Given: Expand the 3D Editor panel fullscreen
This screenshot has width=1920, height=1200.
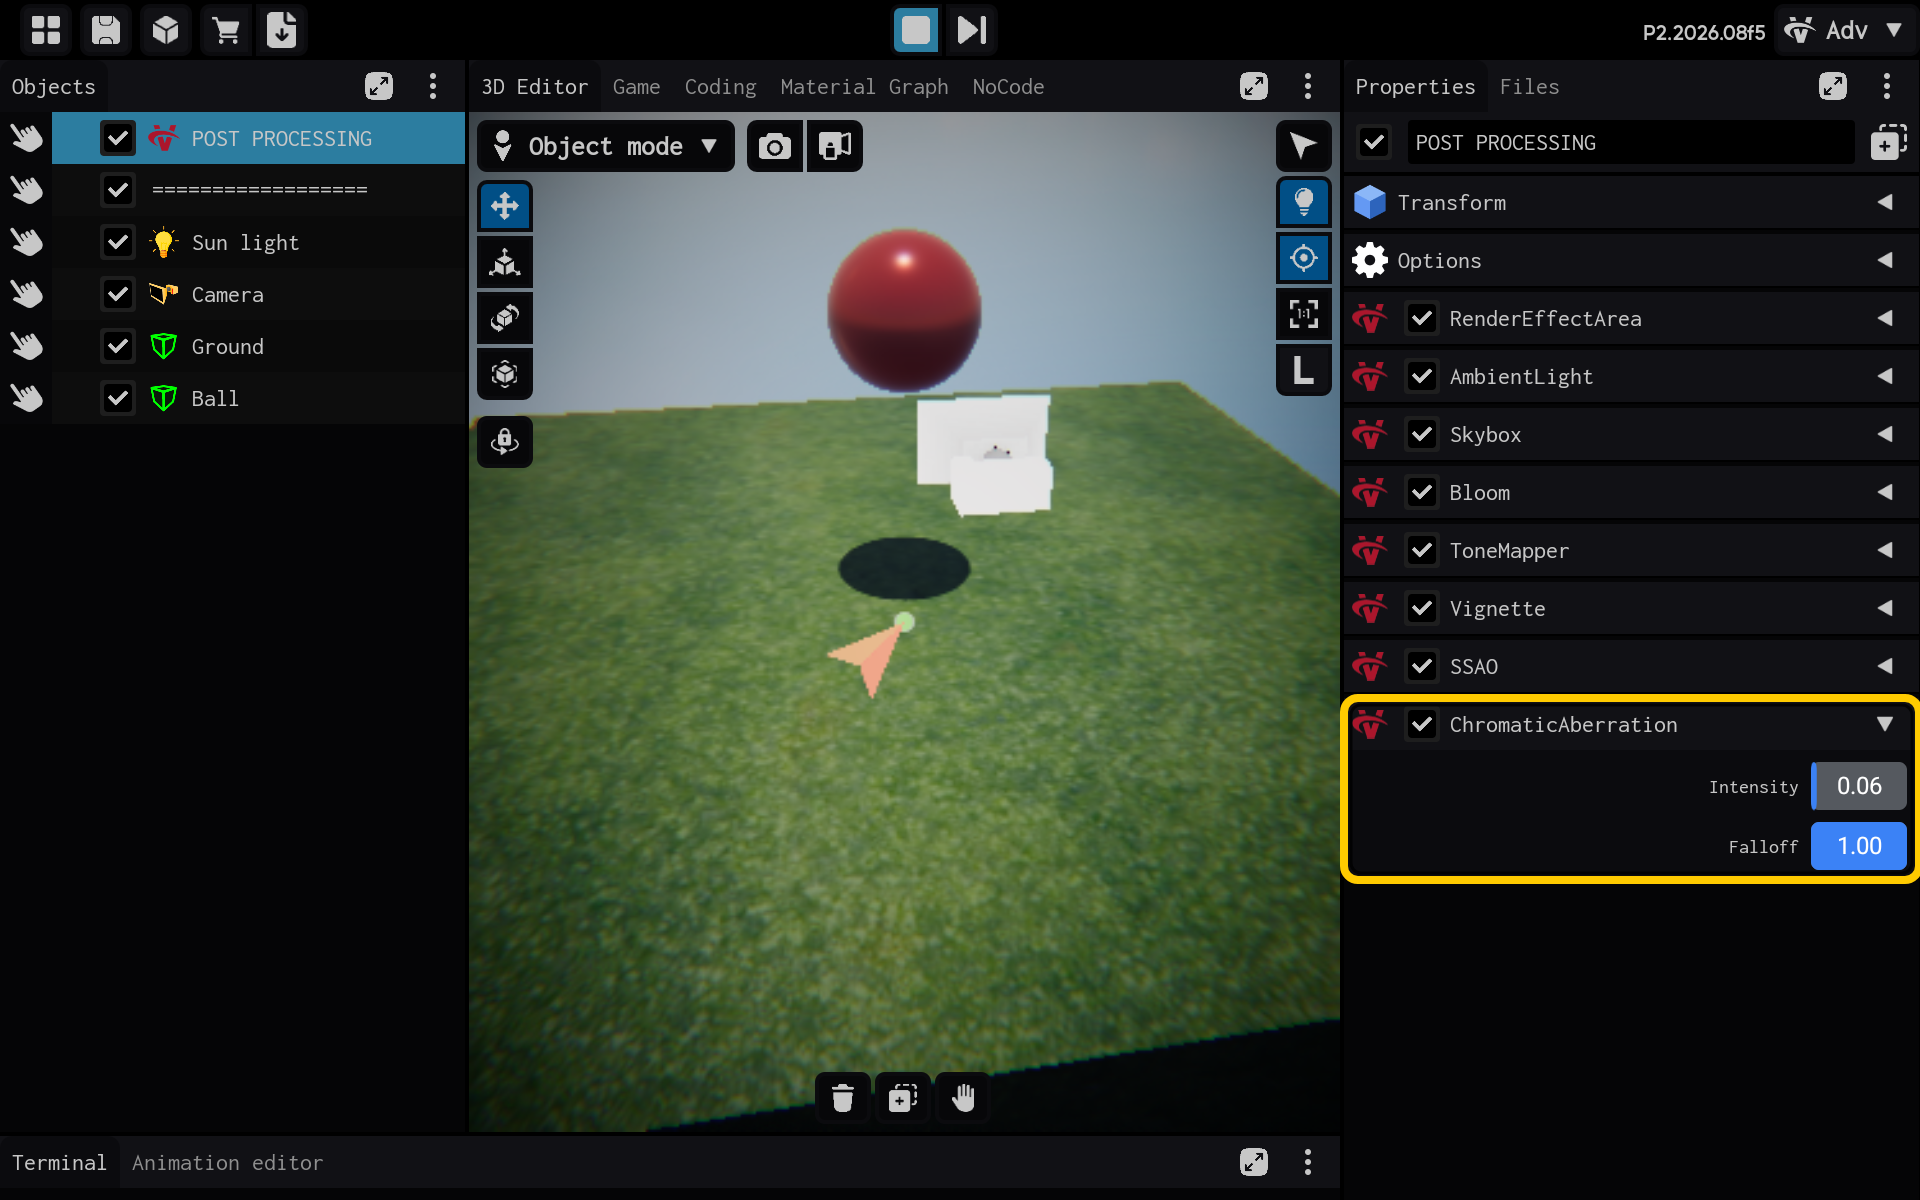Looking at the screenshot, I should click(x=1254, y=86).
